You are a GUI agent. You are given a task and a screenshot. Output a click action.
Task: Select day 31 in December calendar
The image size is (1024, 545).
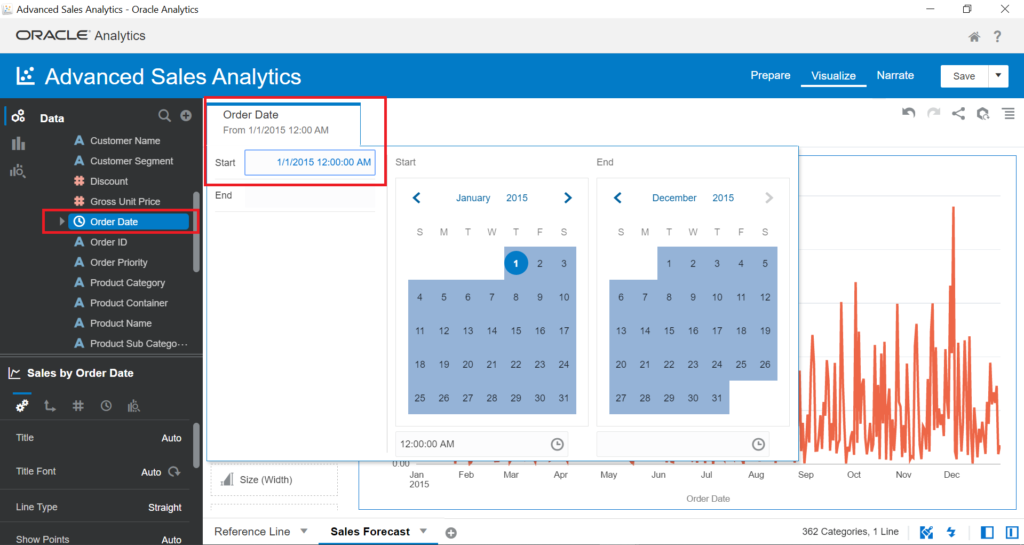(x=717, y=397)
